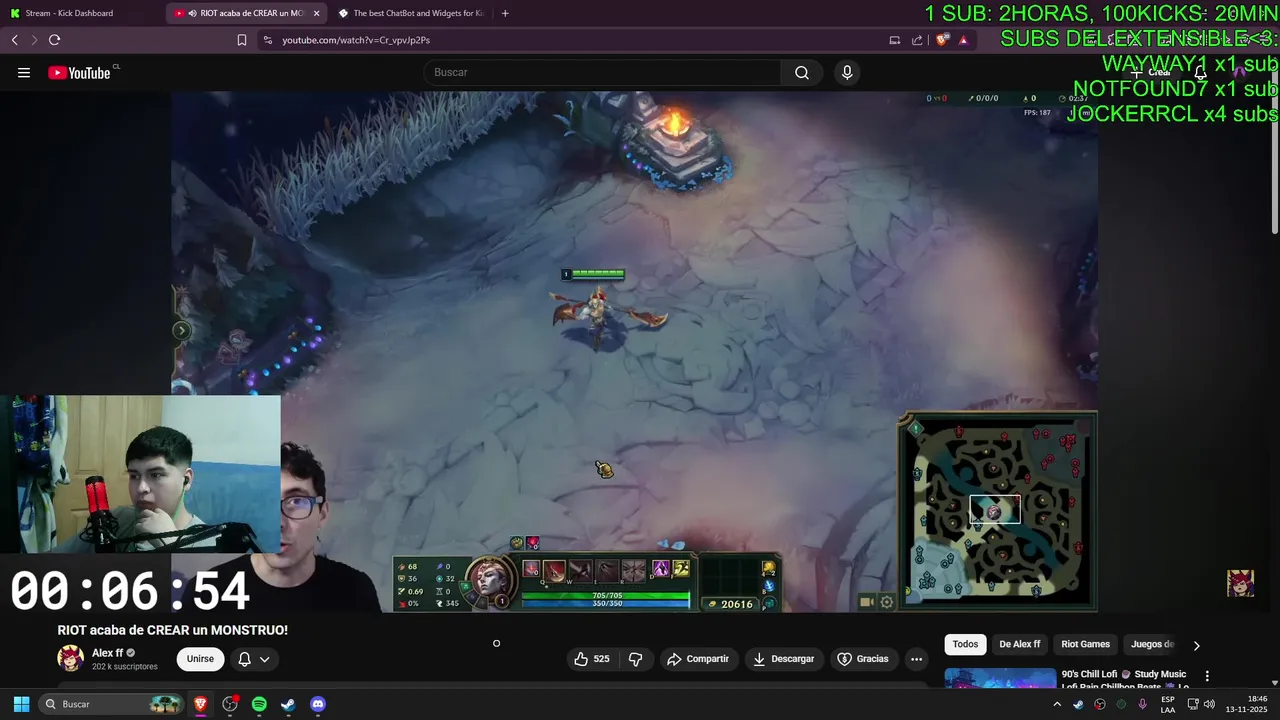The width and height of the screenshot is (1280, 720).
Task: Click the Descargar download button
Action: (784, 659)
